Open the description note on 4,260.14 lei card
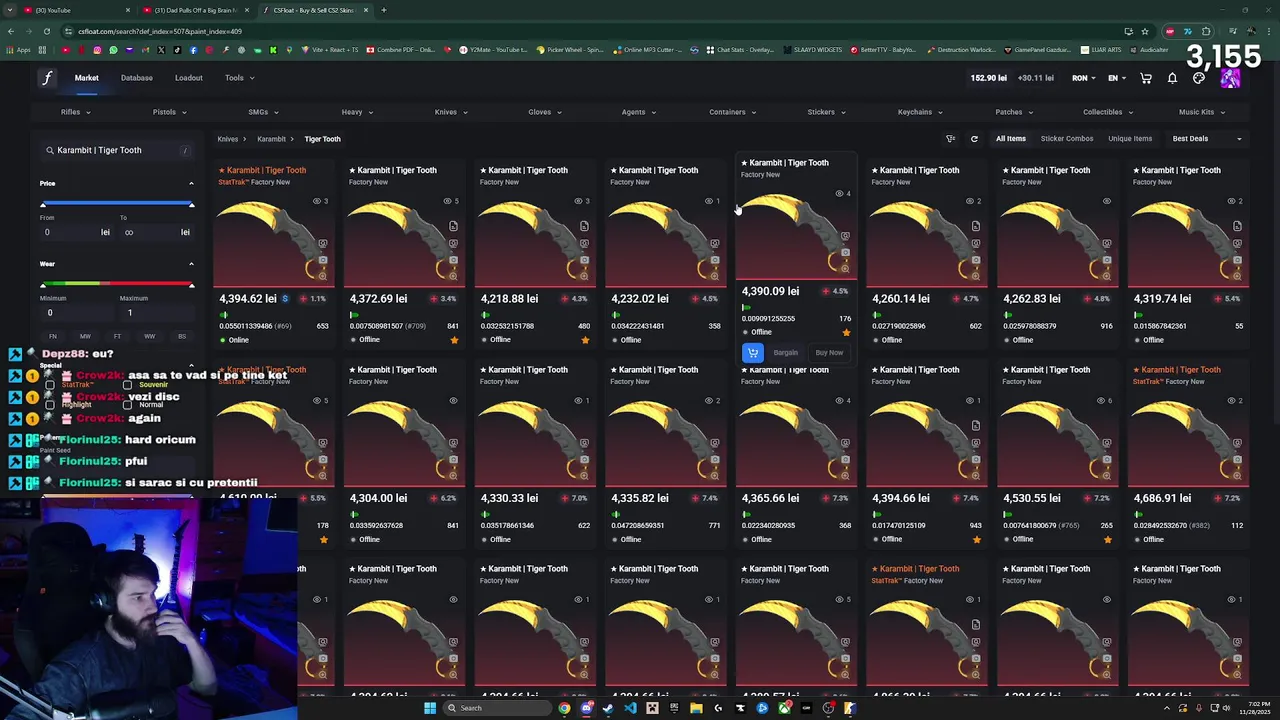The width and height of the screenshot is (1280, 720). coord(976,226)
